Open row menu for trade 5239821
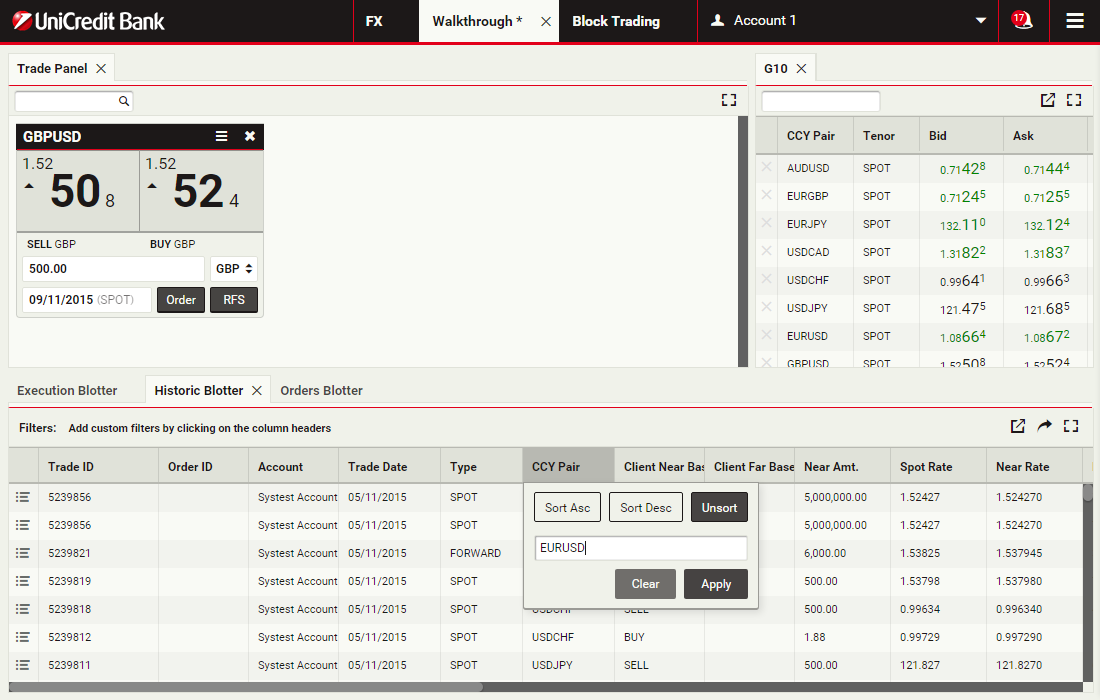The width and height of the screenshot is (1100, 700). [x=23, y=553]
